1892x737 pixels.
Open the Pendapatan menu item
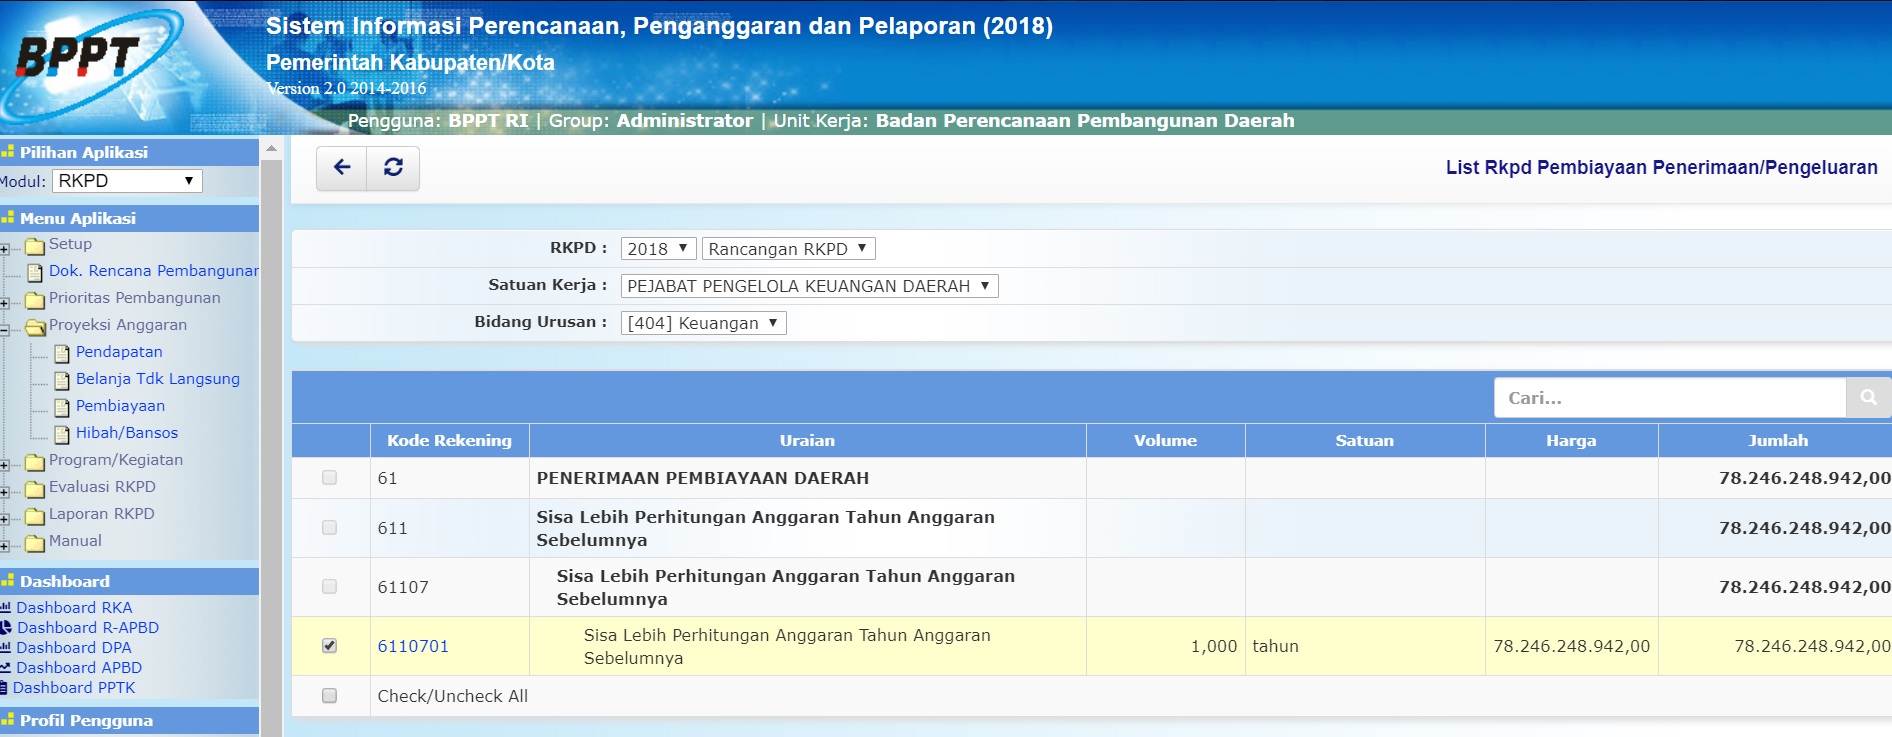pos(119,352)
